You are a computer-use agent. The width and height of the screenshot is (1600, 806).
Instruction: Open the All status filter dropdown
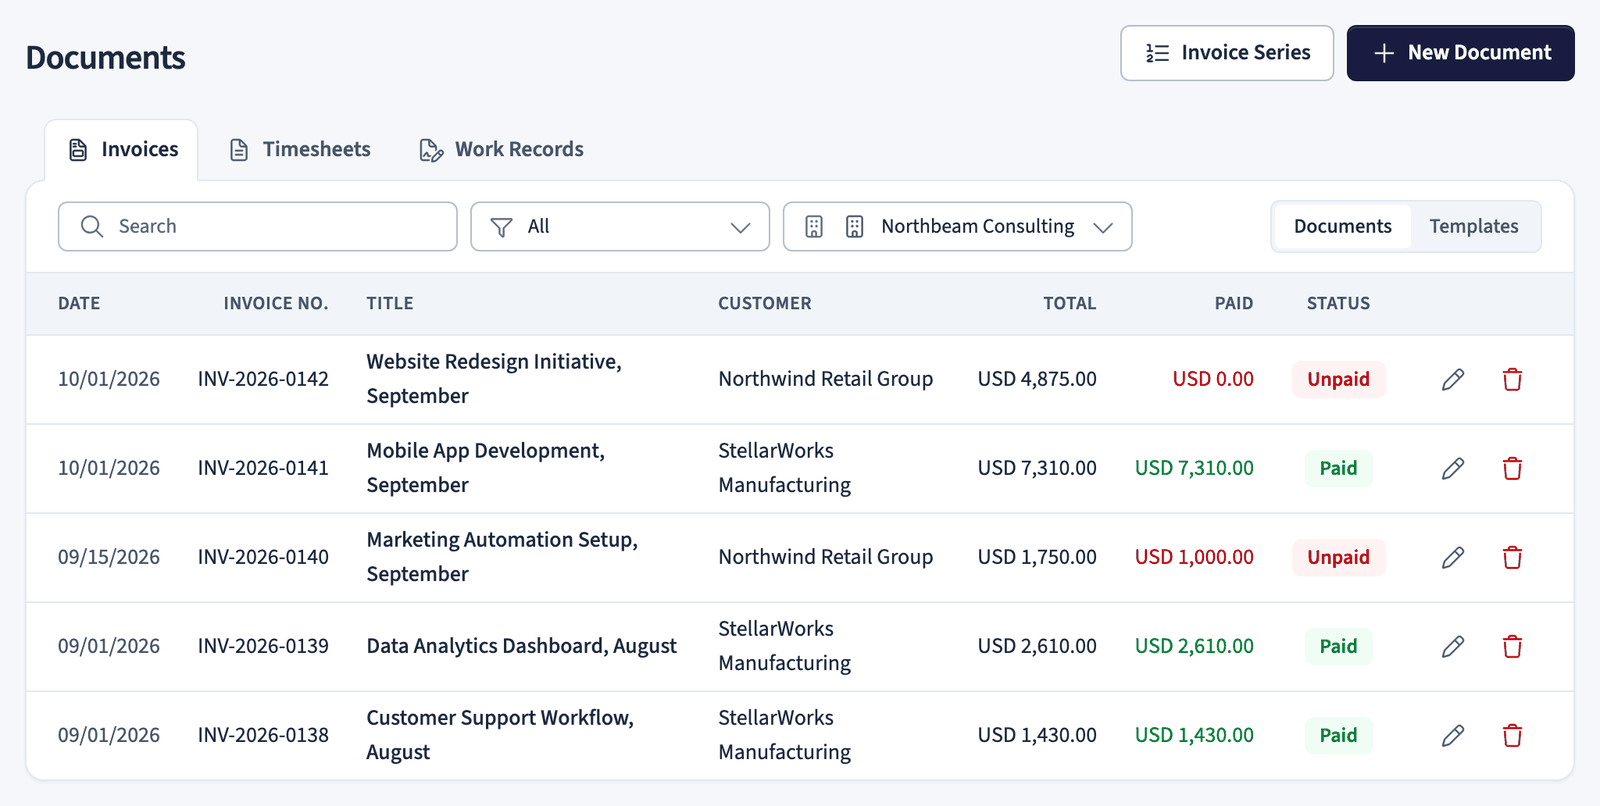tap(620, 227)
